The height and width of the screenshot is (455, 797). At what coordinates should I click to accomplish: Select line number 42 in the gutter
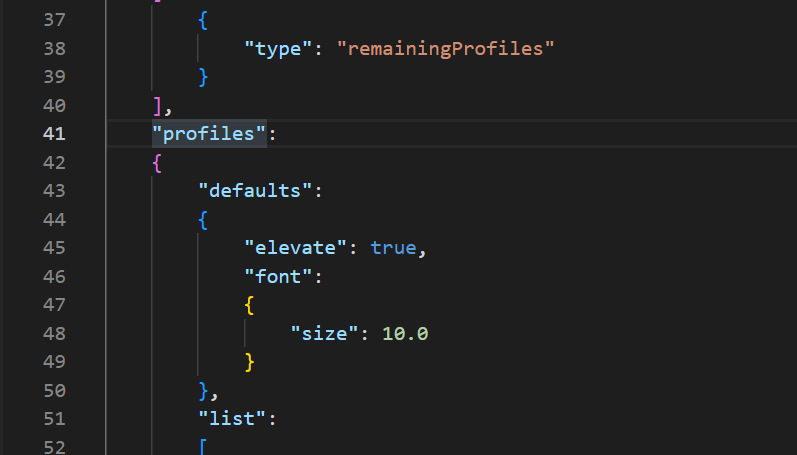54,163
